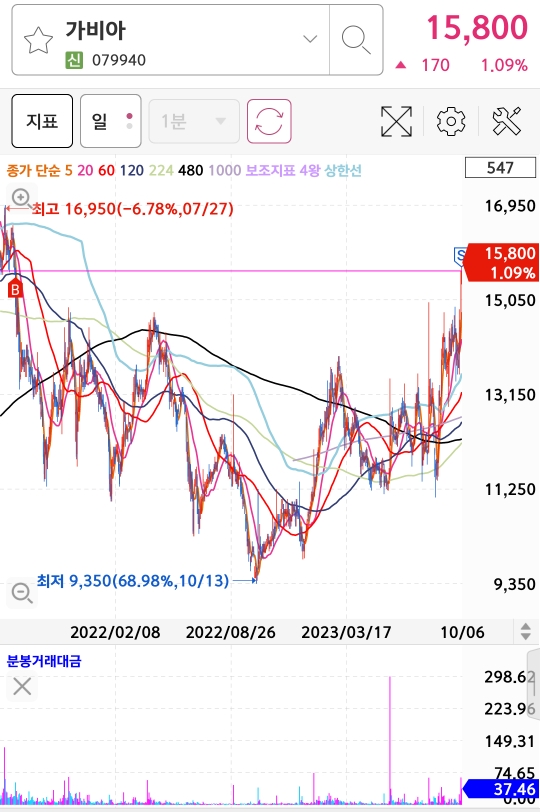The width and height of the screenshot is (540, 812).
Task: Click the 보조지표 legend label
Action: pyautogui.click(x=270, y=170)
